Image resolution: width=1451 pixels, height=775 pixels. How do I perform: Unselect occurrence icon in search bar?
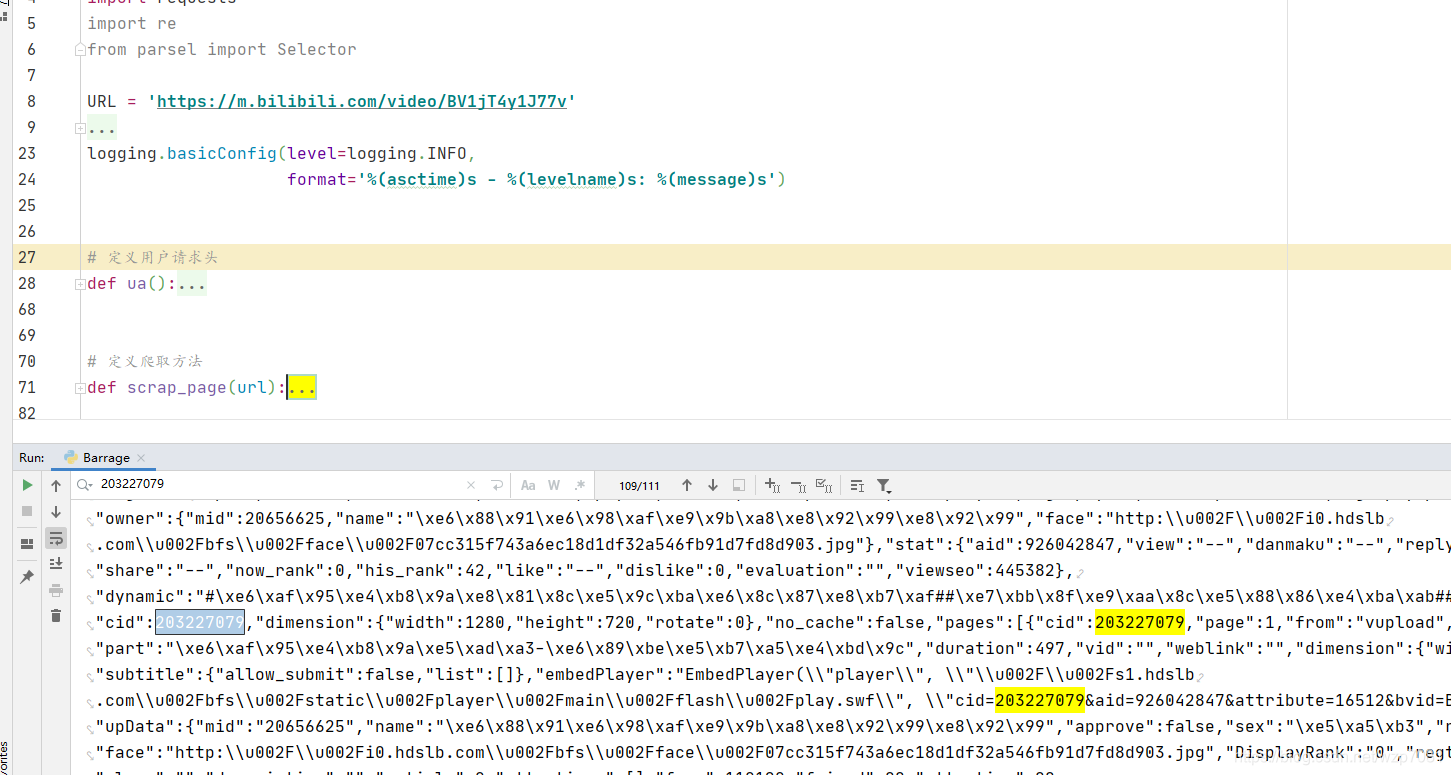click(x=798, y=485)
